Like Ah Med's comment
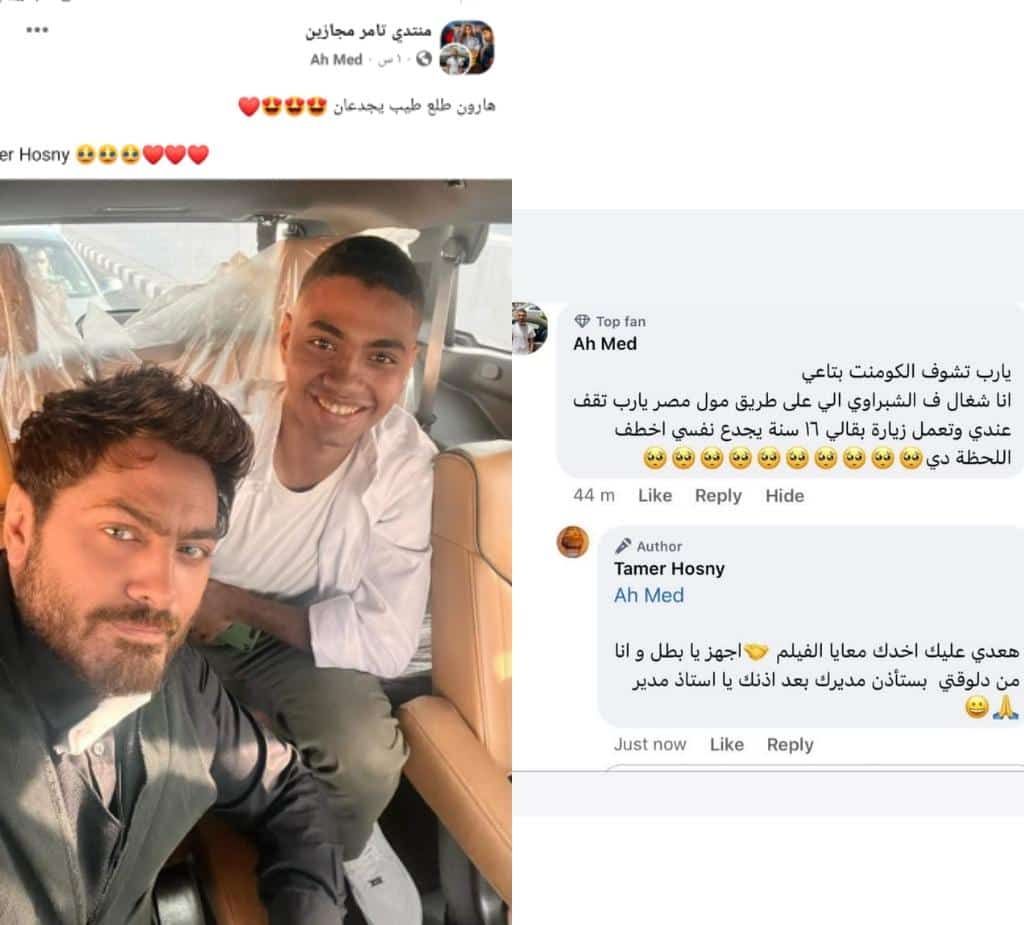Screen dimensions: 1024x925 click(x=654, y=496)
